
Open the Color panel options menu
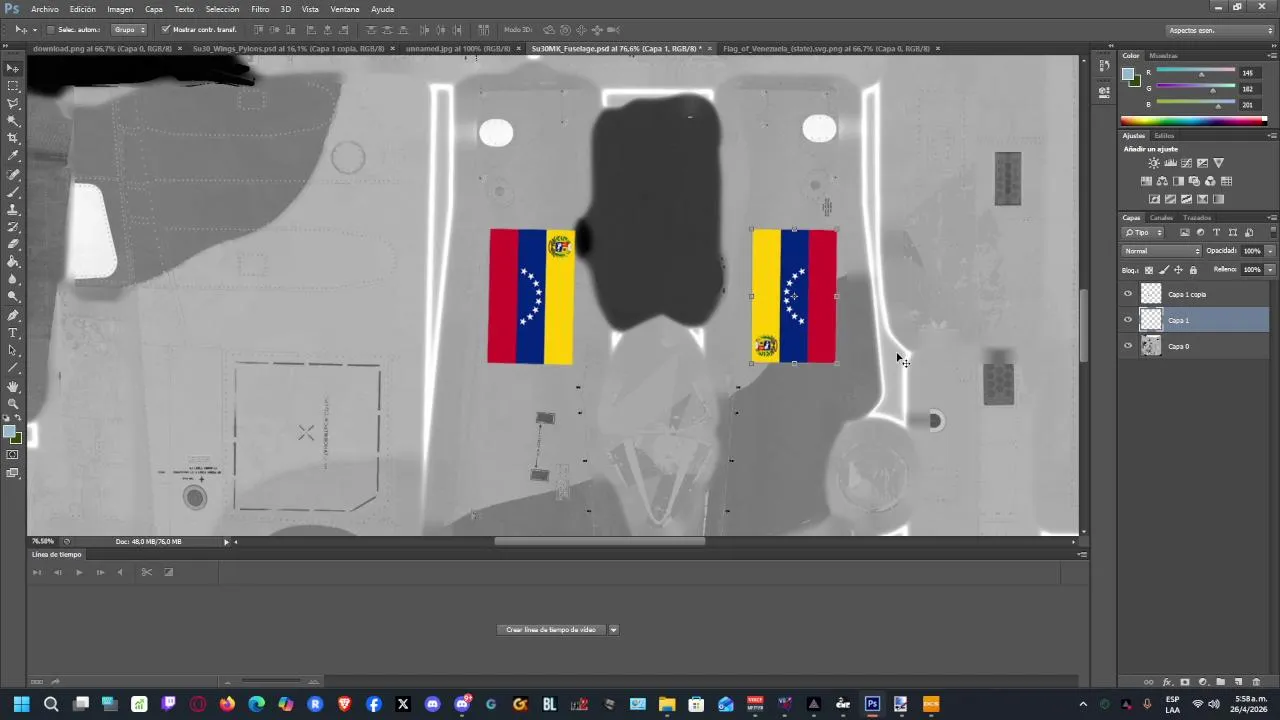pyautogui.click(x=1272, y=56)
